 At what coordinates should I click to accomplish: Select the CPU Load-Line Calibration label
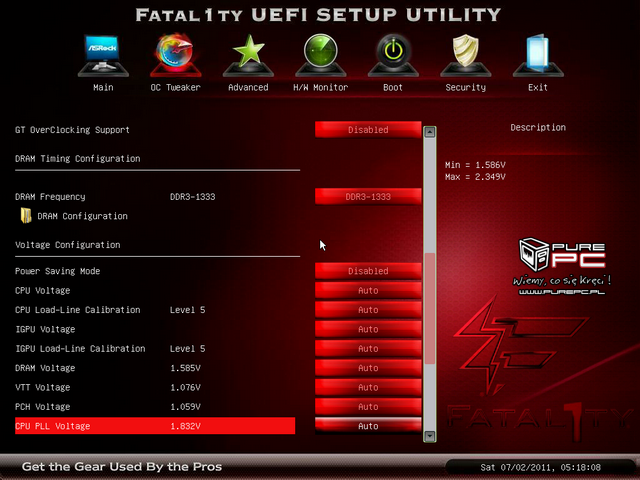tap(78, 310)
